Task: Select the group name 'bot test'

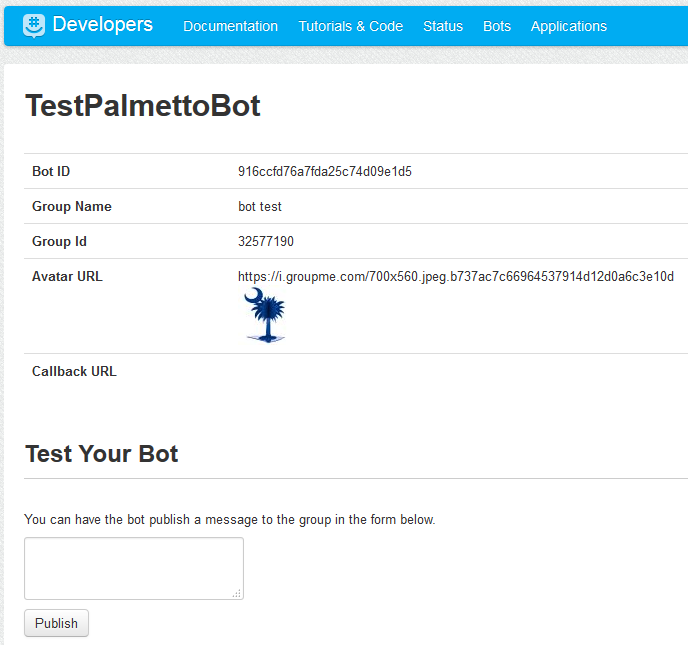Action: pyautogui.click(x=260, y=206)
